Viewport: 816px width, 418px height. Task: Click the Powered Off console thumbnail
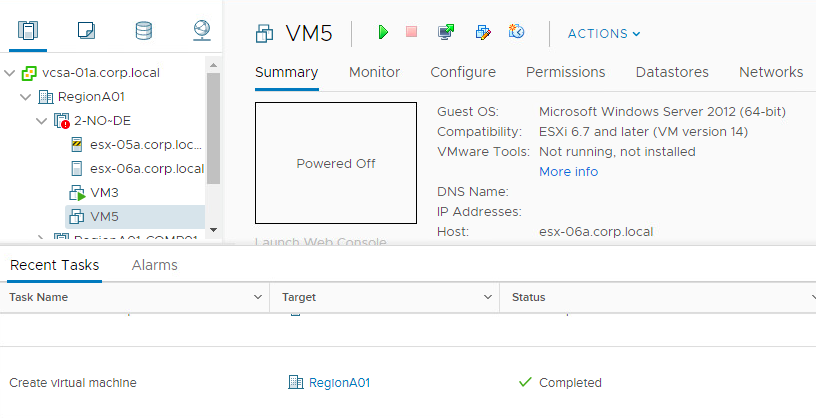point(336,163)
